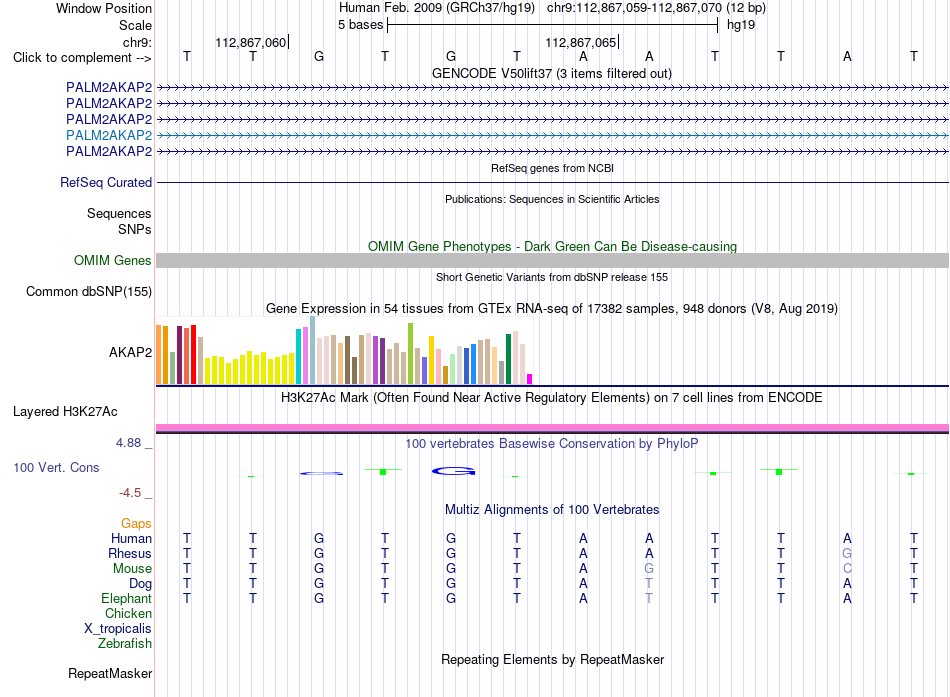Click the faded G in the Rhesus row
This screenshot has width=950, height=697.
847,553
